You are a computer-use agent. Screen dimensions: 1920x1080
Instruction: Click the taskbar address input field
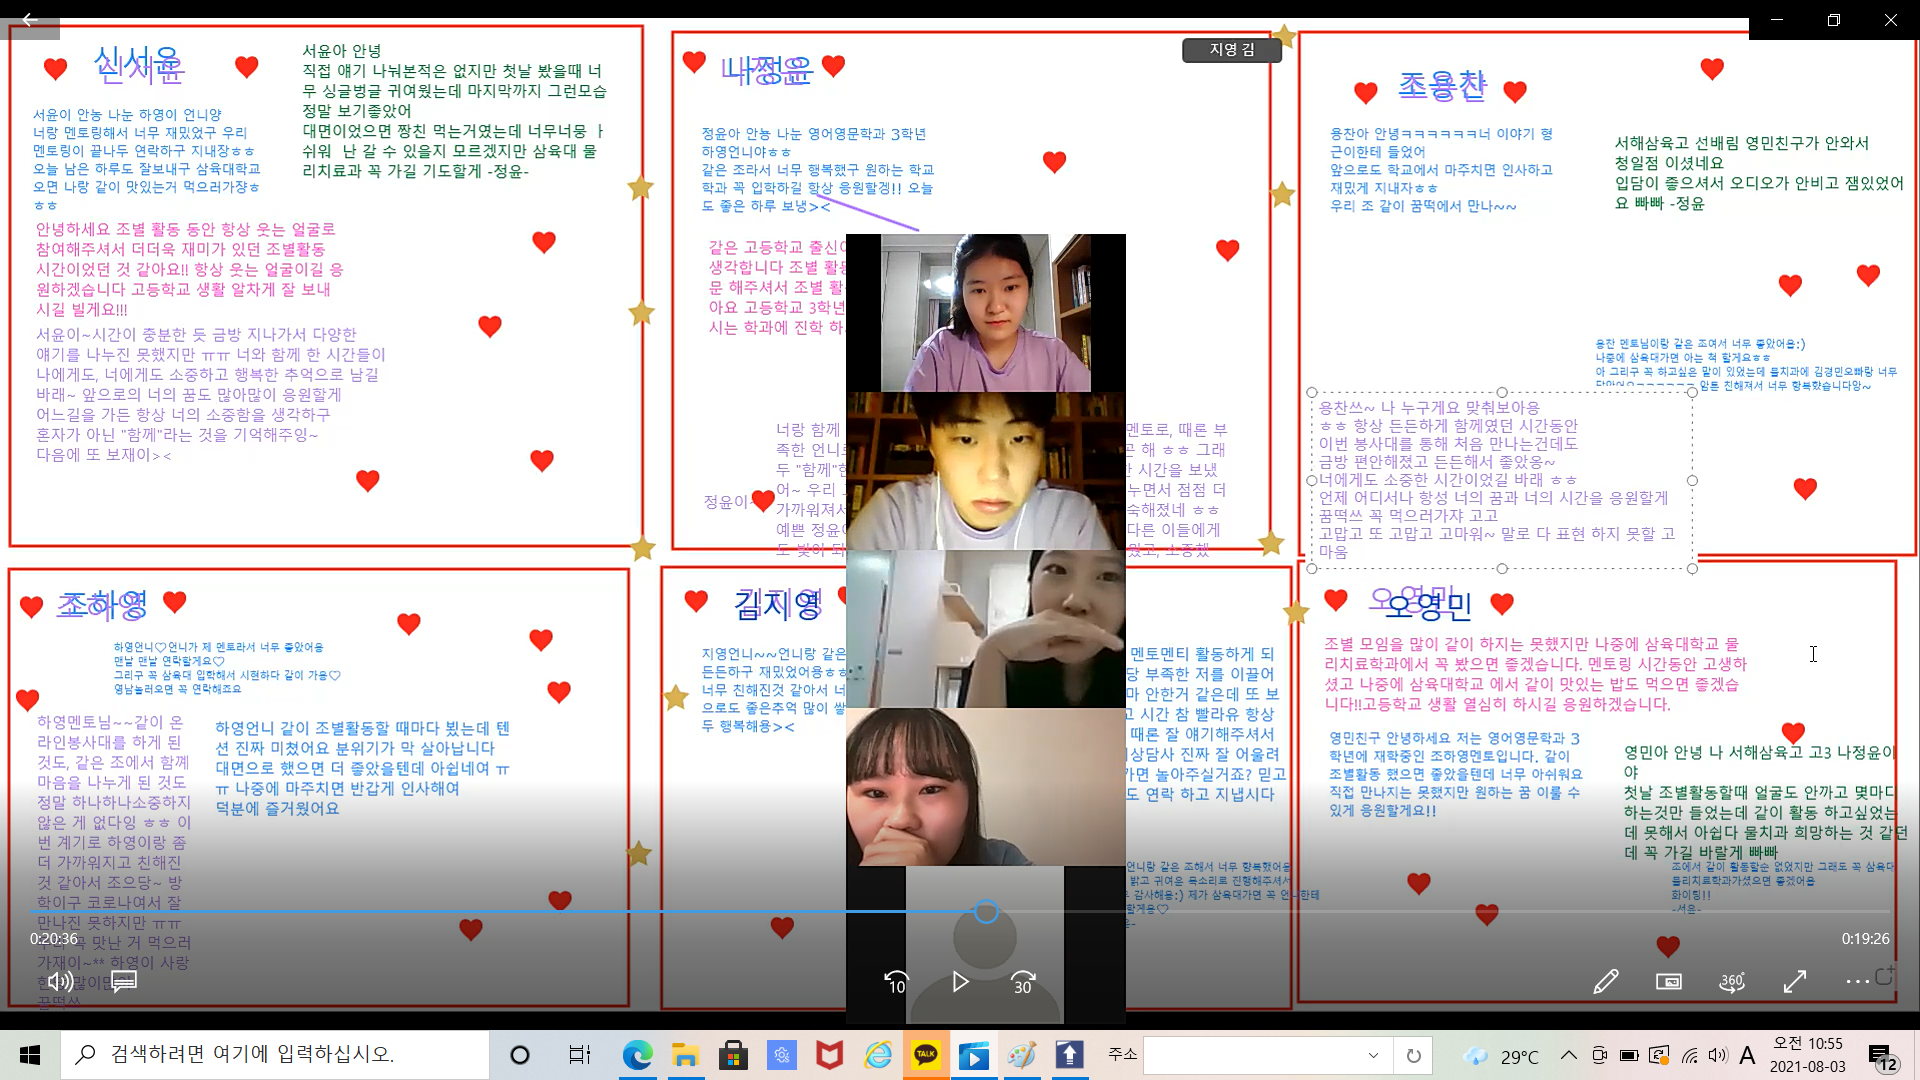pos(1254,1055)
